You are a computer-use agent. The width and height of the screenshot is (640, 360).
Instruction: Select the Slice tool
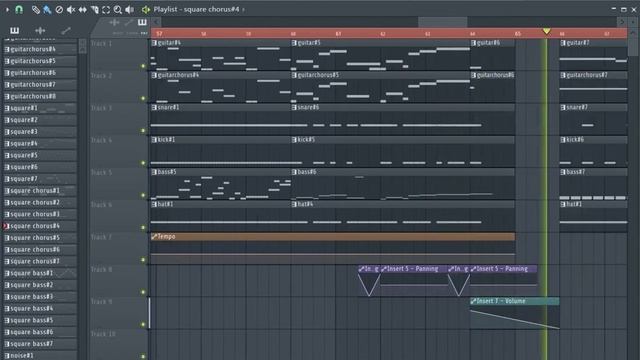94,9
